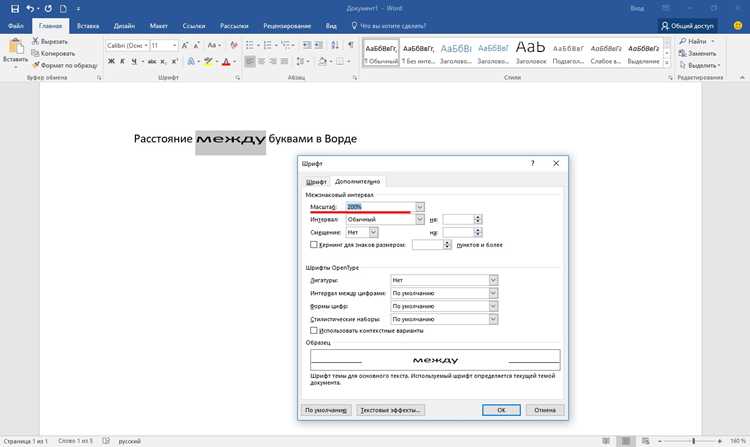The image size is (750, 447).
Task: Click the Текстовые эффекты button
Action: pyautogui.click(x=390, y=410)
